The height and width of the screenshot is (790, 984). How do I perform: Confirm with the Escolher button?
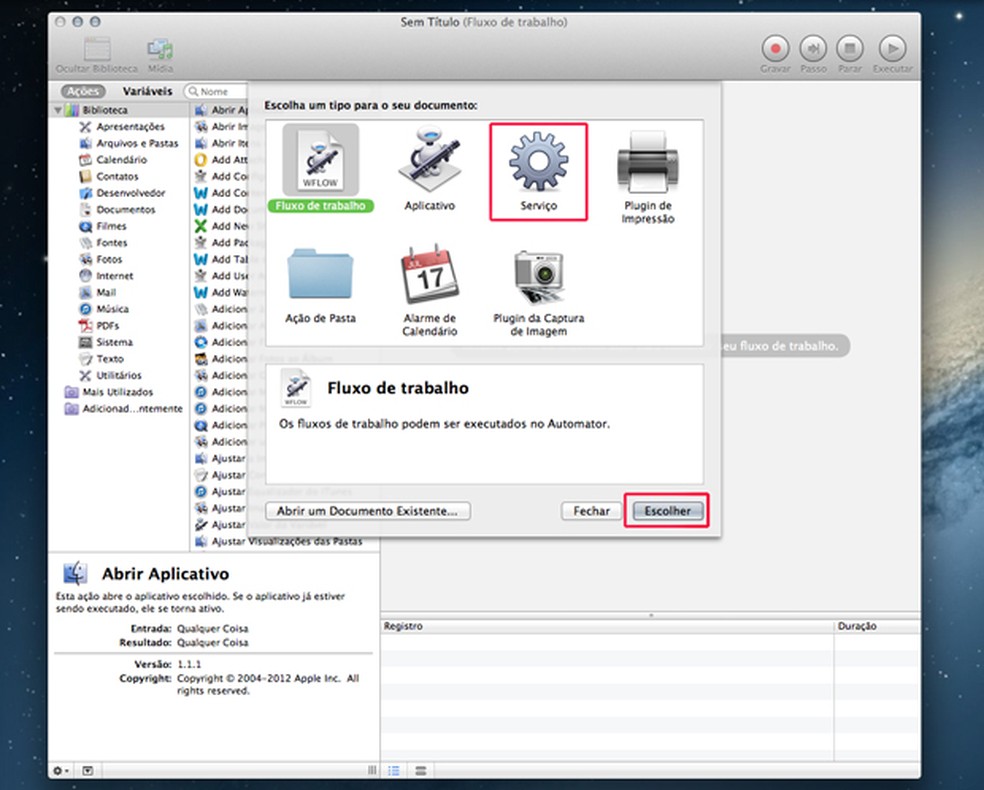666,510
